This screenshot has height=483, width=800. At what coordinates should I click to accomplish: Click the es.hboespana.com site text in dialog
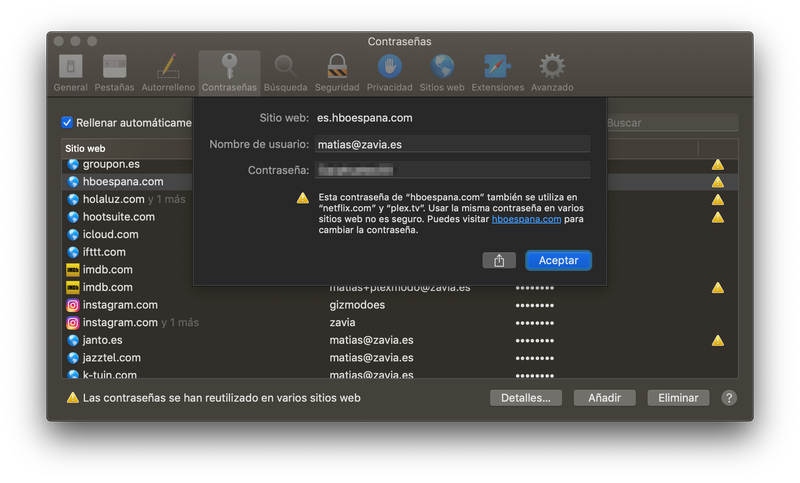[x=364, y=118]
